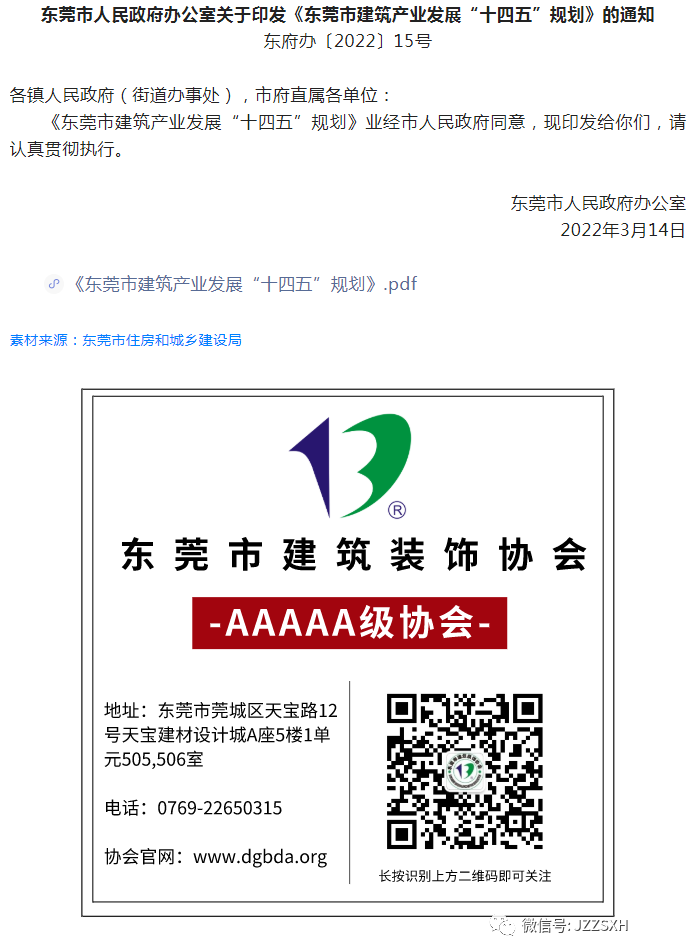Viewport: 696px width, 950px height.
Task: Open the 东莞市建筑产业发展“十四五”规划 PDF link
Action: point(245,284)
